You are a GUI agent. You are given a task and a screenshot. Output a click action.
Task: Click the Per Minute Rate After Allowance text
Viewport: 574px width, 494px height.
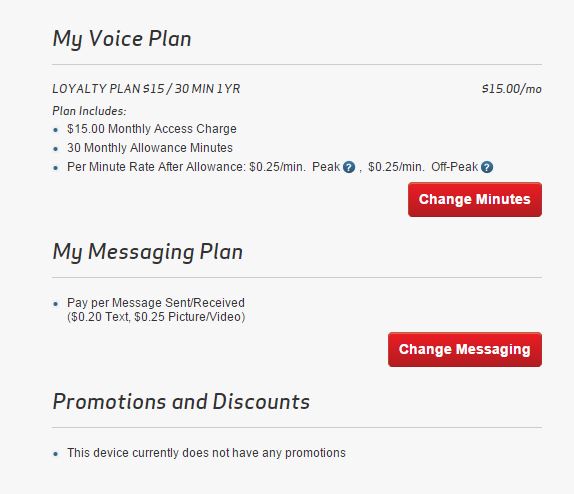156,167
